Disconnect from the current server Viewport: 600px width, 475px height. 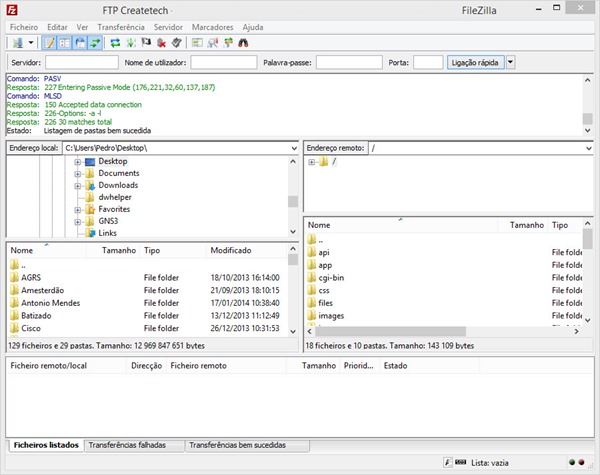(161, 42)
